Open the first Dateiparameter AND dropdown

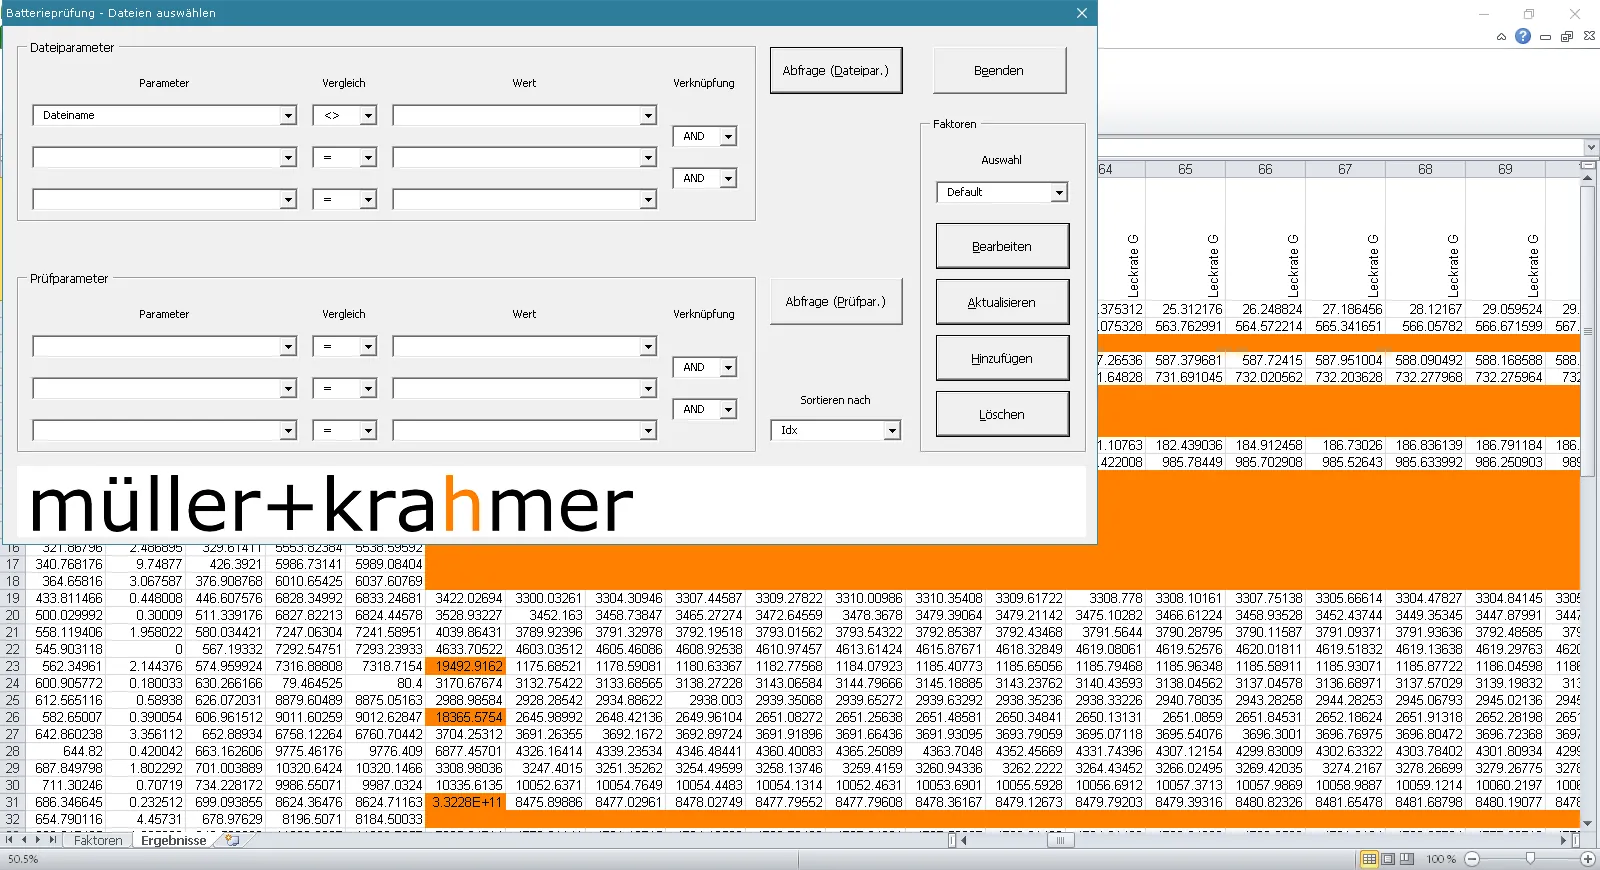click(728, 137)
